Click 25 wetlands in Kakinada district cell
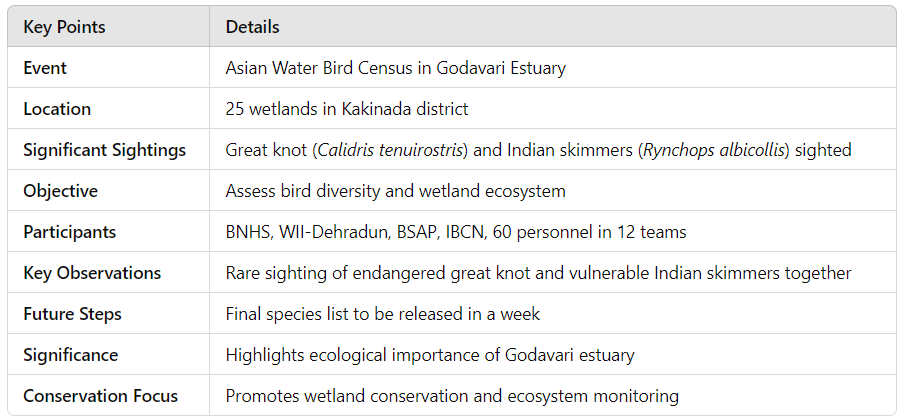This screenshot has width=898, height=418. (x=346, y=109)
